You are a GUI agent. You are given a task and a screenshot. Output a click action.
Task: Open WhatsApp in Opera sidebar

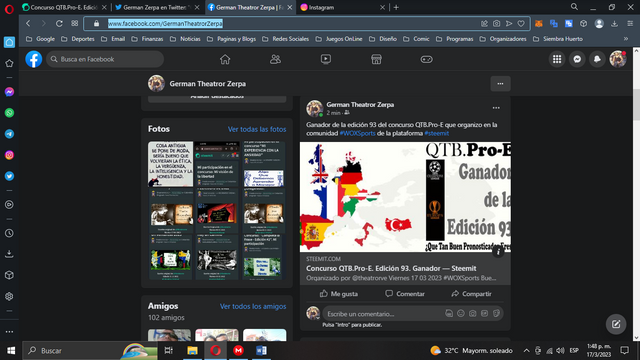pyautogui.click(x=9, y=113)
